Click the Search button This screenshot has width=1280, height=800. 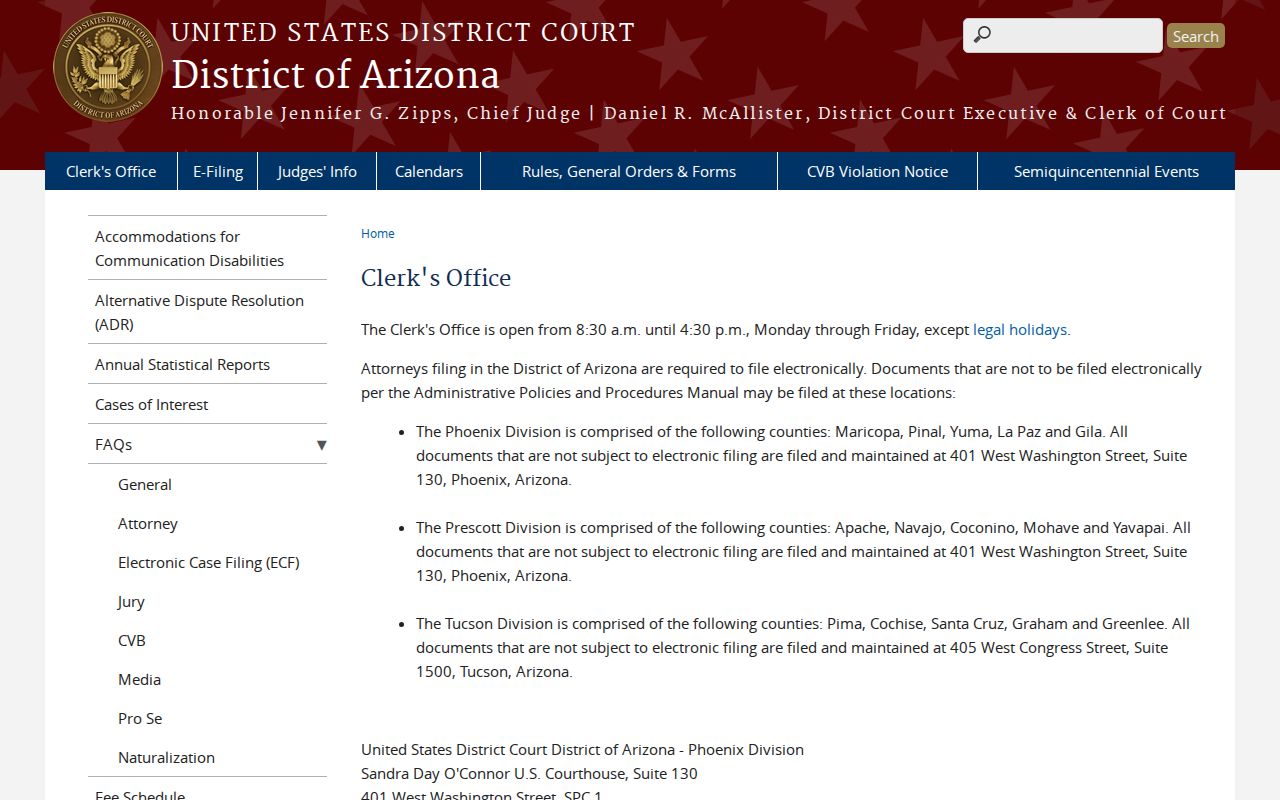click(x=1196, y=36)
